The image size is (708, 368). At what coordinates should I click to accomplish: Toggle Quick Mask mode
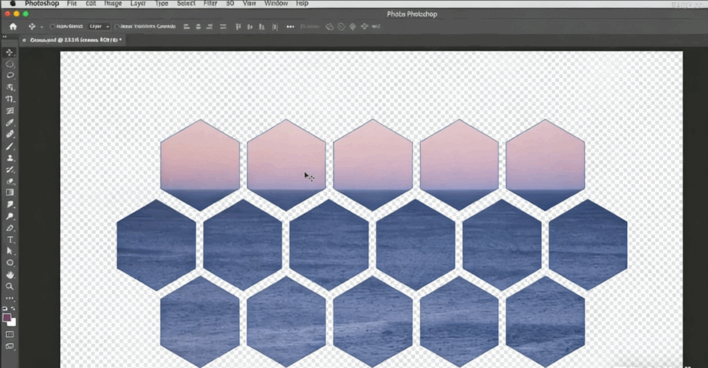[9, 335]
